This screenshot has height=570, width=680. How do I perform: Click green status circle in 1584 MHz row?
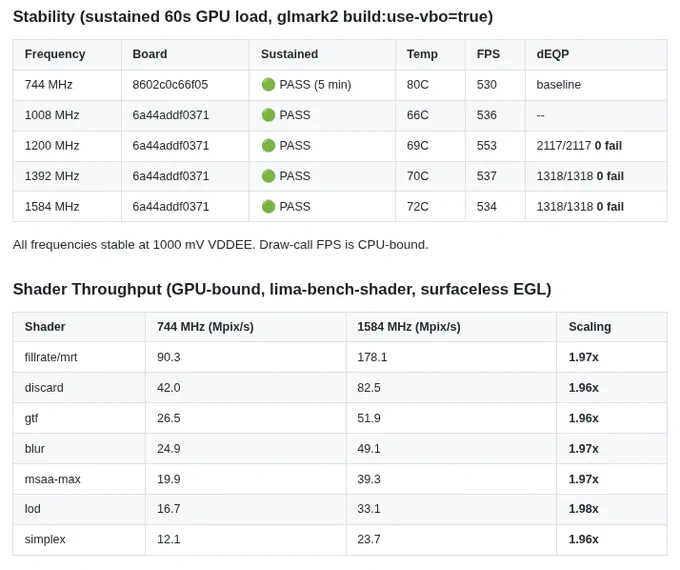pyautogui.click(x=268, y=206)
